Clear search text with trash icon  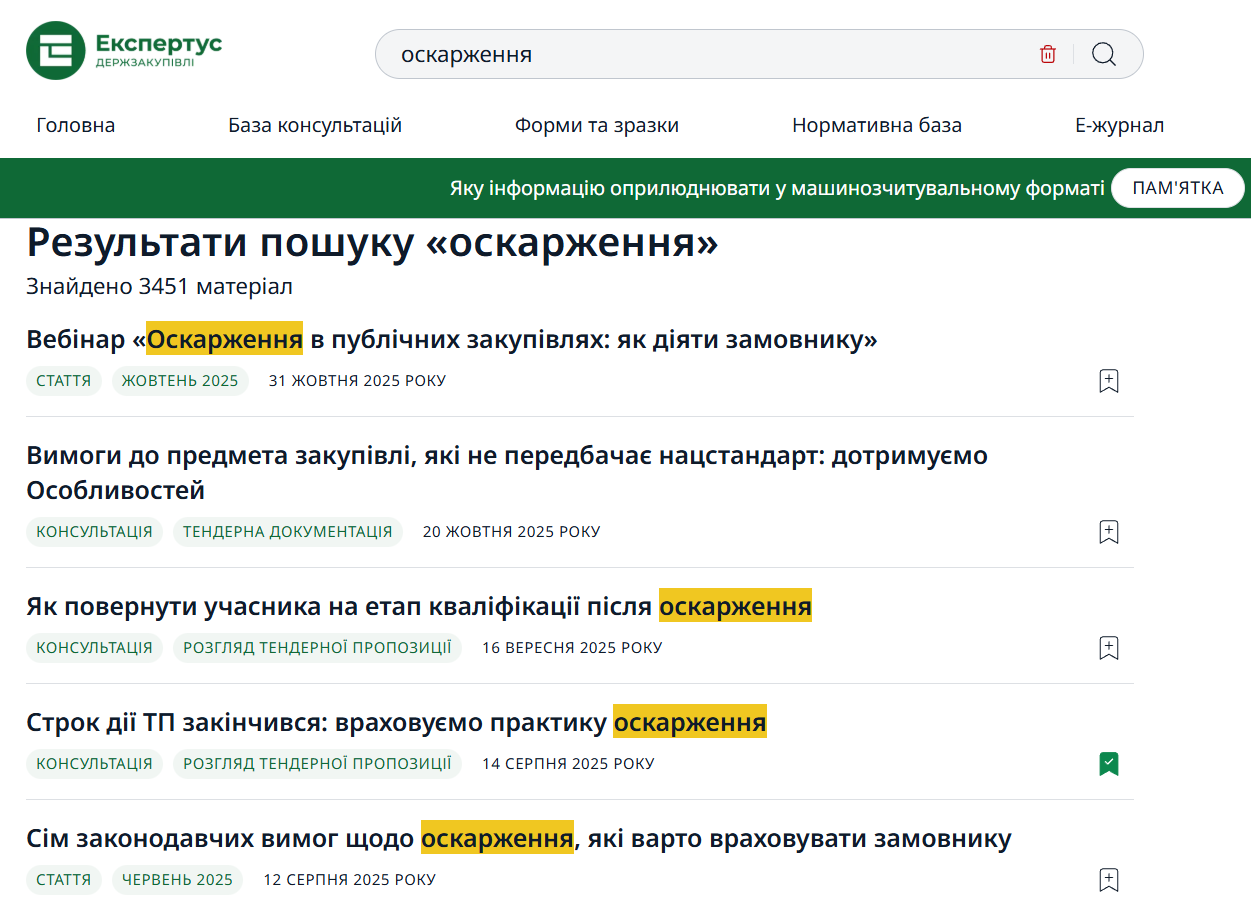pos(1047,54)
